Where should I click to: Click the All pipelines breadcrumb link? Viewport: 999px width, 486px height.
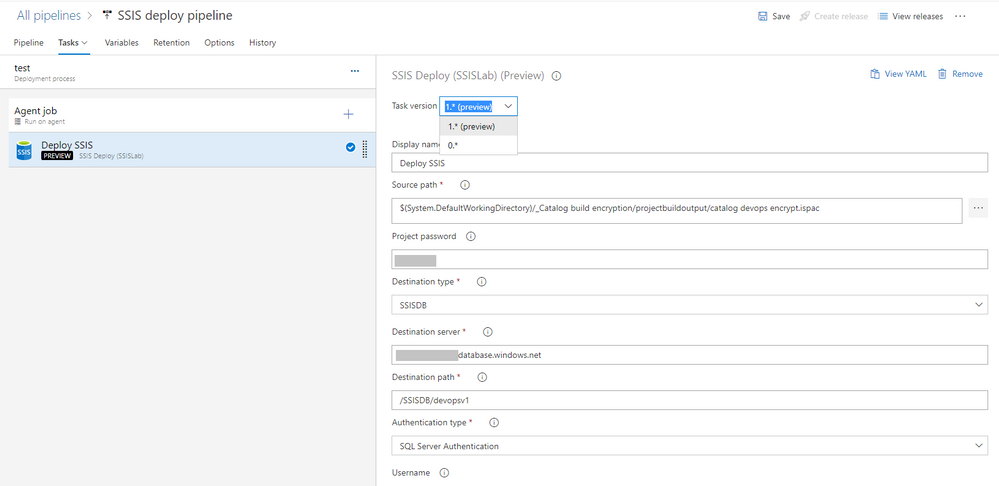tap(49, 16)
